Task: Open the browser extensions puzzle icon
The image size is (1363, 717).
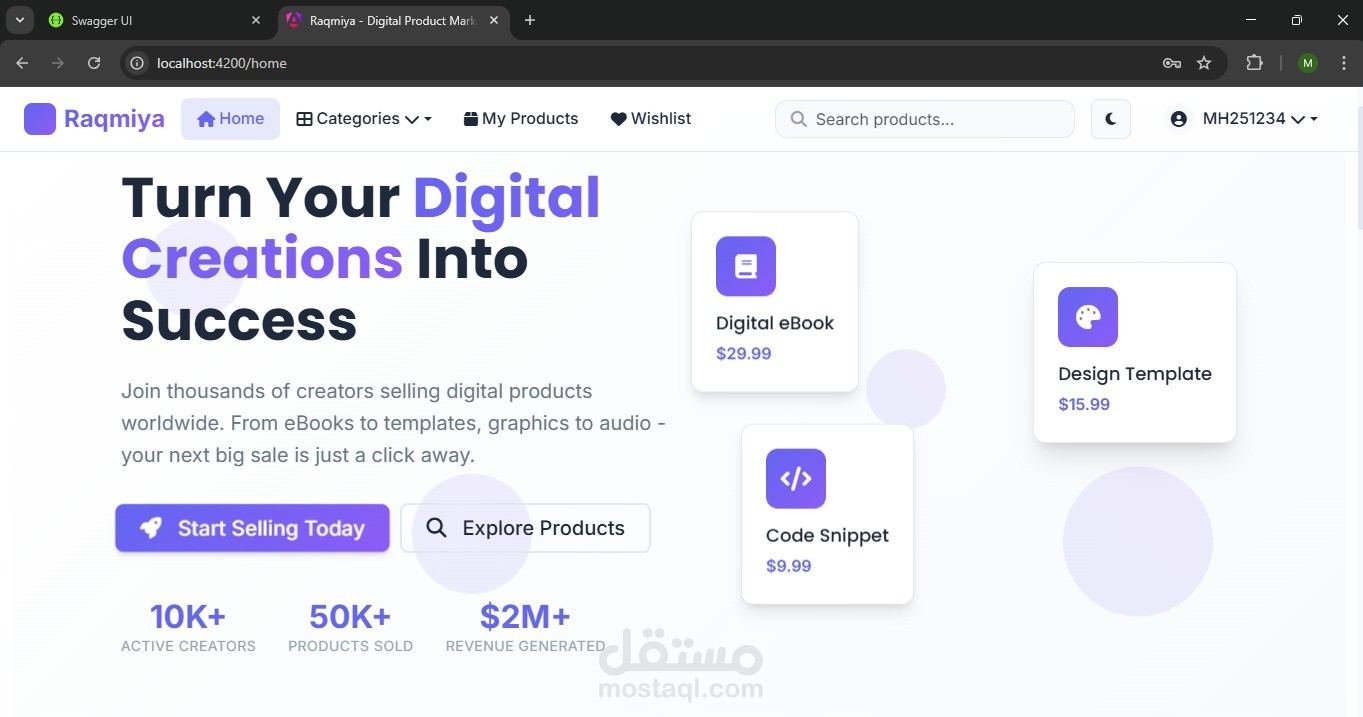Action: [1254, 63]
